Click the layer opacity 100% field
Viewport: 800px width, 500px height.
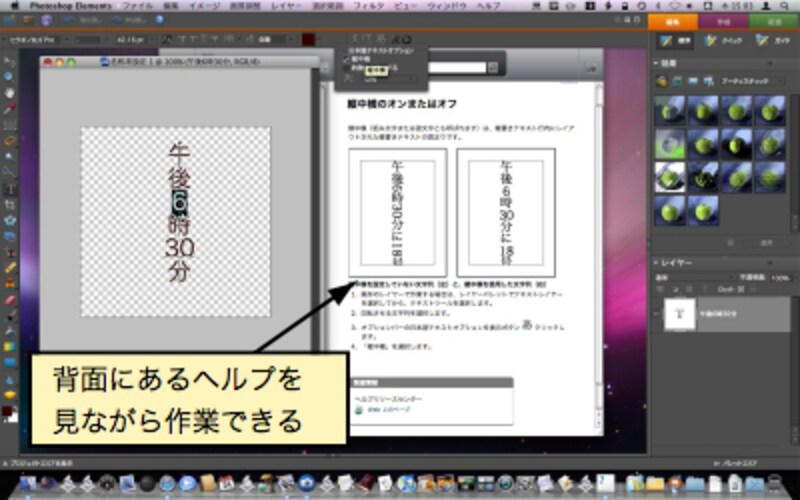[780, 278]
